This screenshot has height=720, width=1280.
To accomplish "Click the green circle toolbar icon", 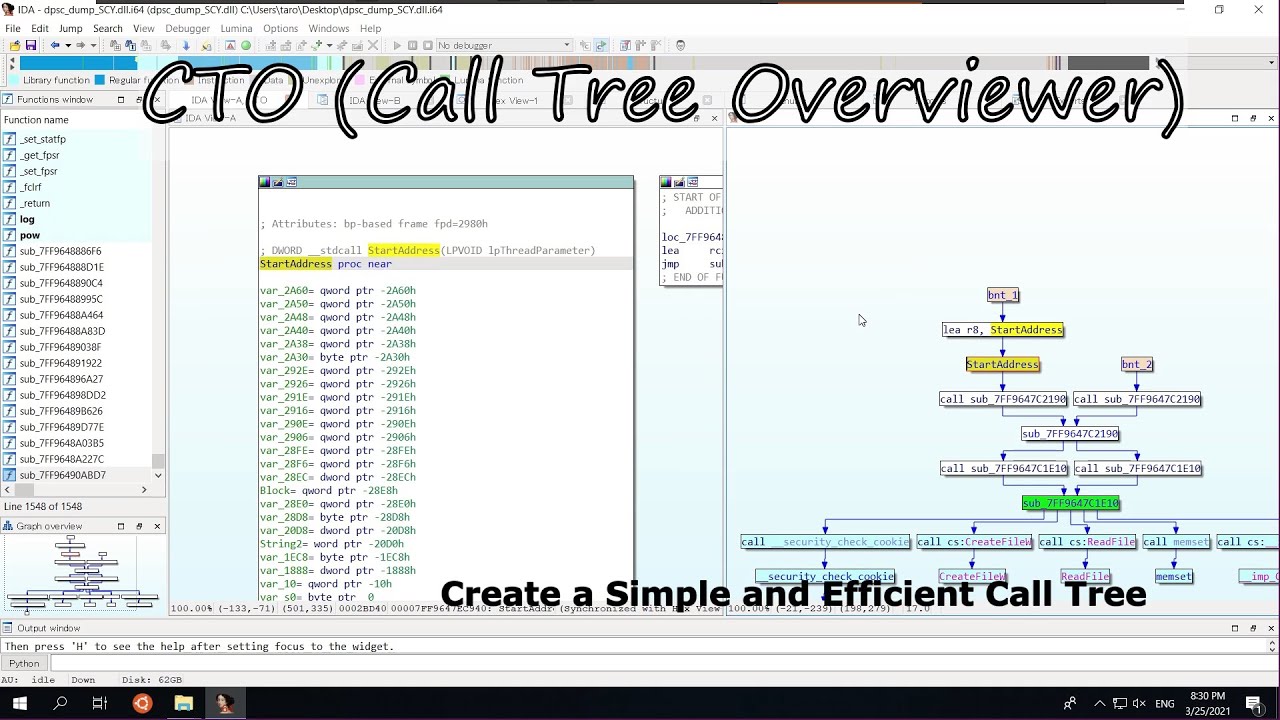I will [x=246, y=46].
